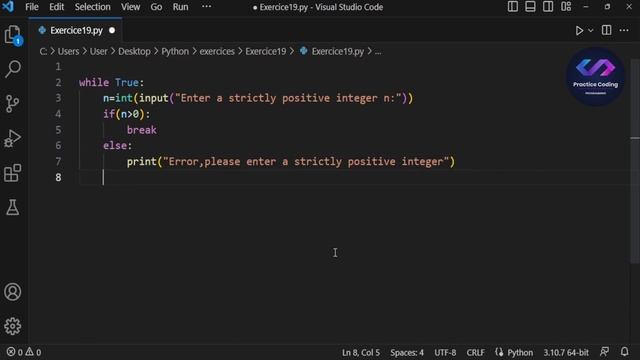
Task: Open the Manage gear settings icon
Action: [13, 327]
